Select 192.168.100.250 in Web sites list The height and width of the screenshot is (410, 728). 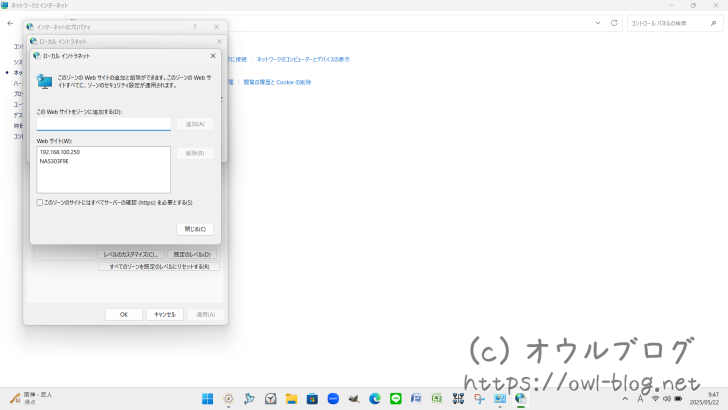pos(60,152)
